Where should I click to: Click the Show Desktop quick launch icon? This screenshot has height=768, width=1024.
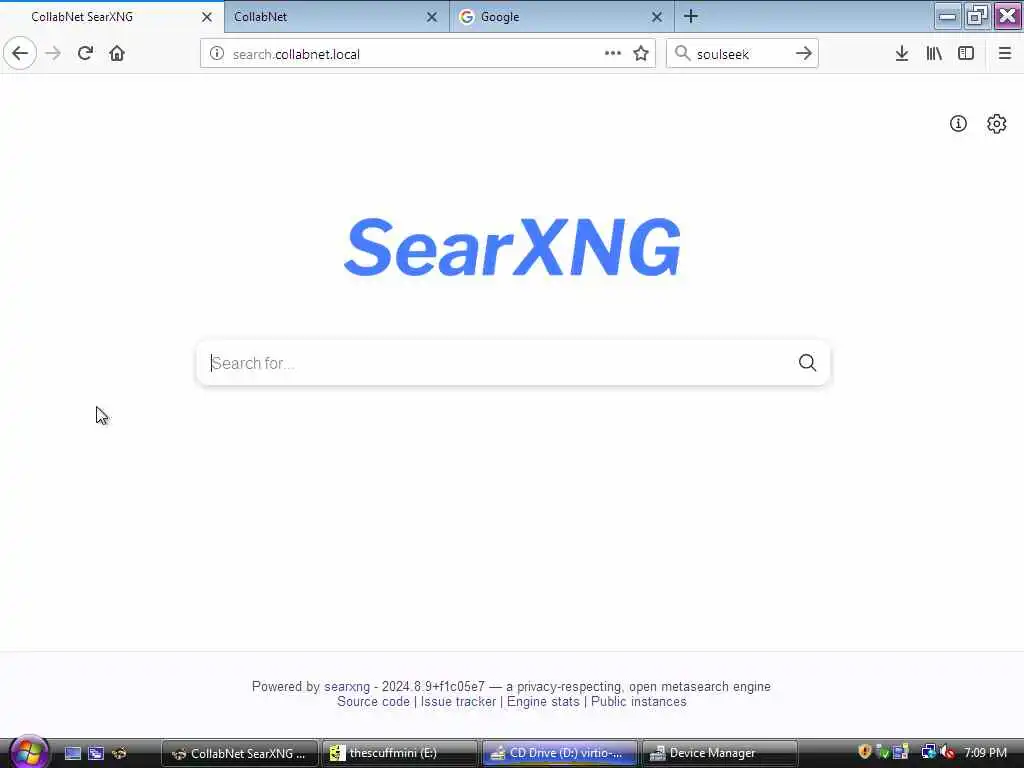tap(72, 753)
